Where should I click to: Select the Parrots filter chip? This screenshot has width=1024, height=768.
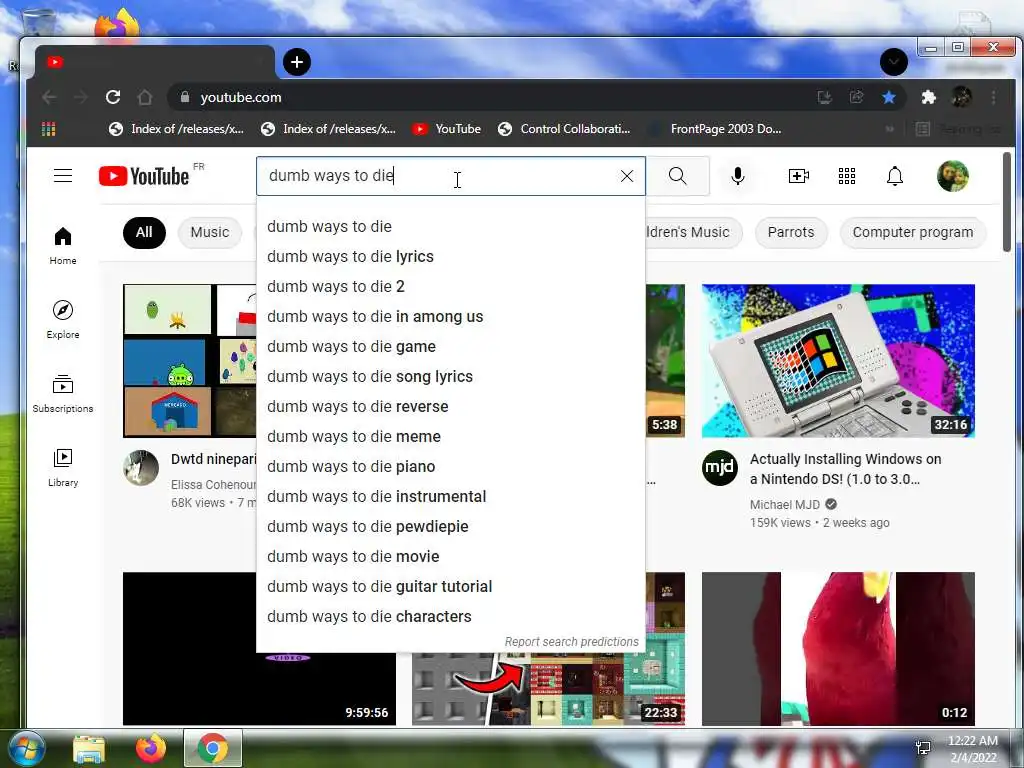pos(791,232)
